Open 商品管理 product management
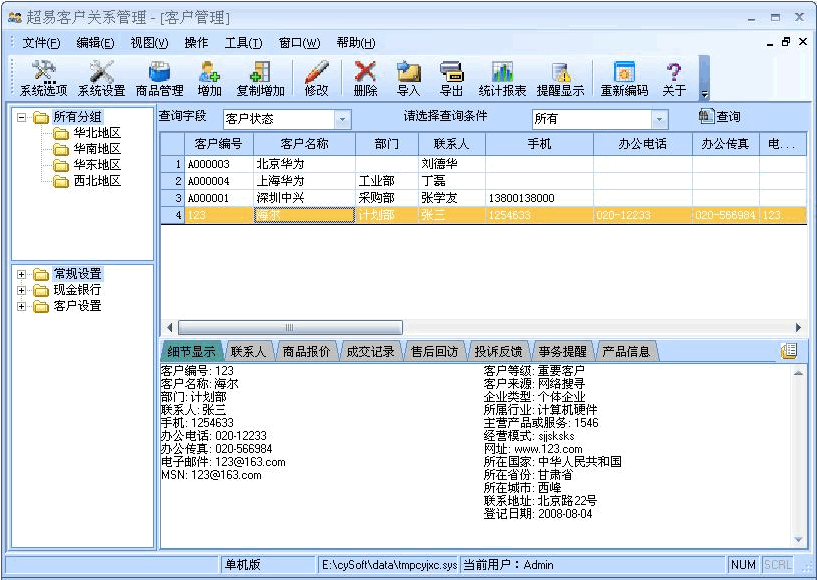 (x=160, y=78)
